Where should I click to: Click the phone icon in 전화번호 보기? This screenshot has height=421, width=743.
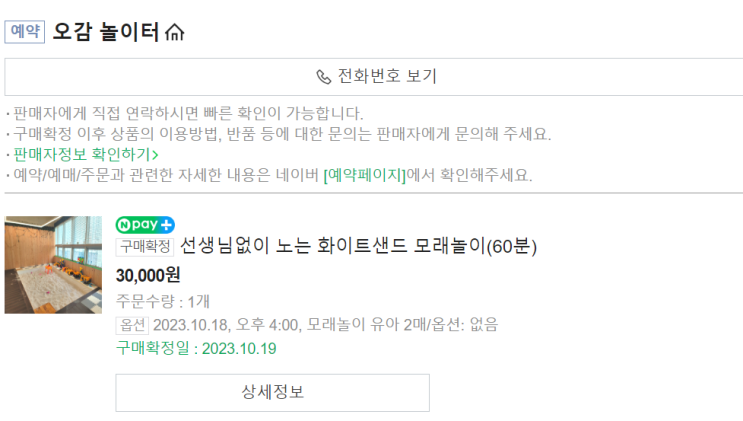[323, 77]
